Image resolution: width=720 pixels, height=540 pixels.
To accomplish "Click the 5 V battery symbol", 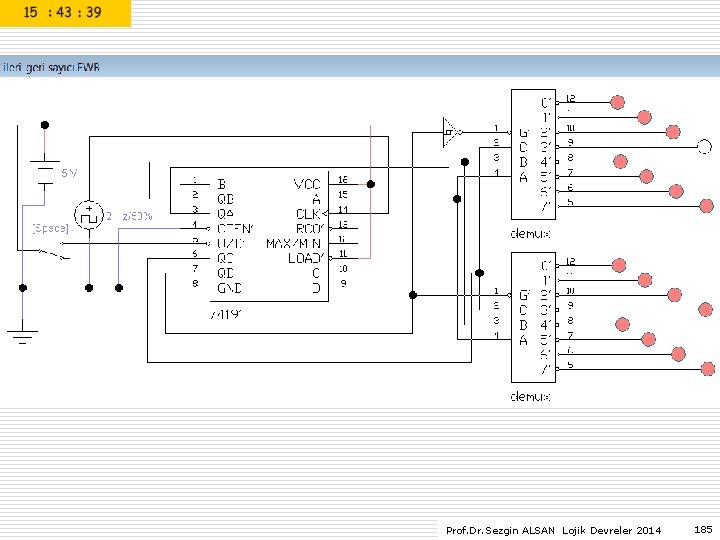I will point(45,173).
